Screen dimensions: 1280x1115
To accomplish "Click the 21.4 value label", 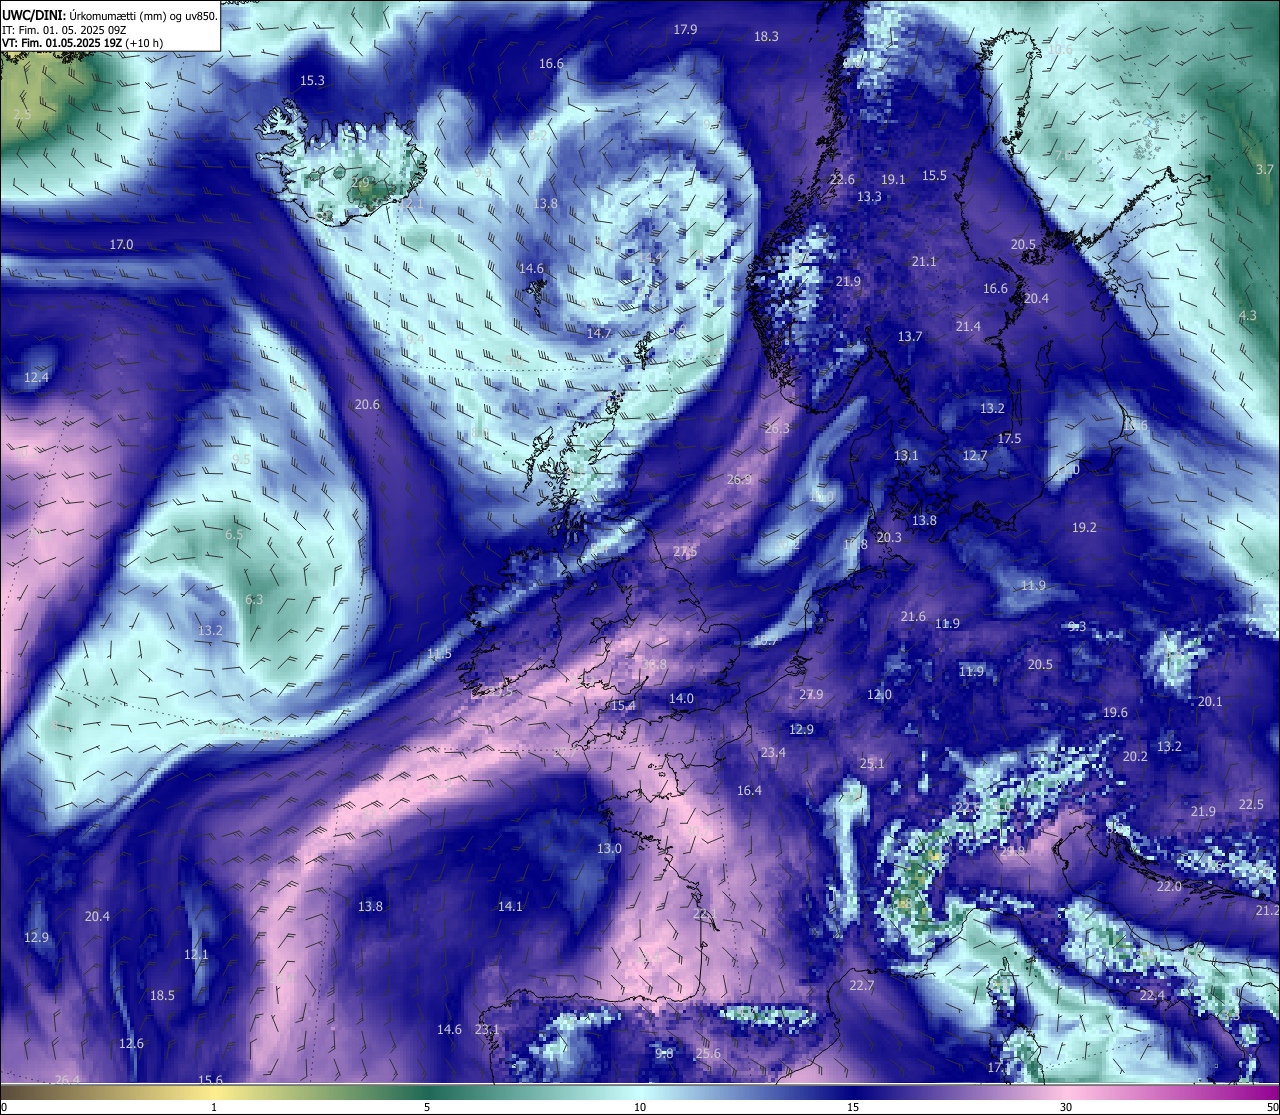I will pyautogui.click(x=968, y=326).
